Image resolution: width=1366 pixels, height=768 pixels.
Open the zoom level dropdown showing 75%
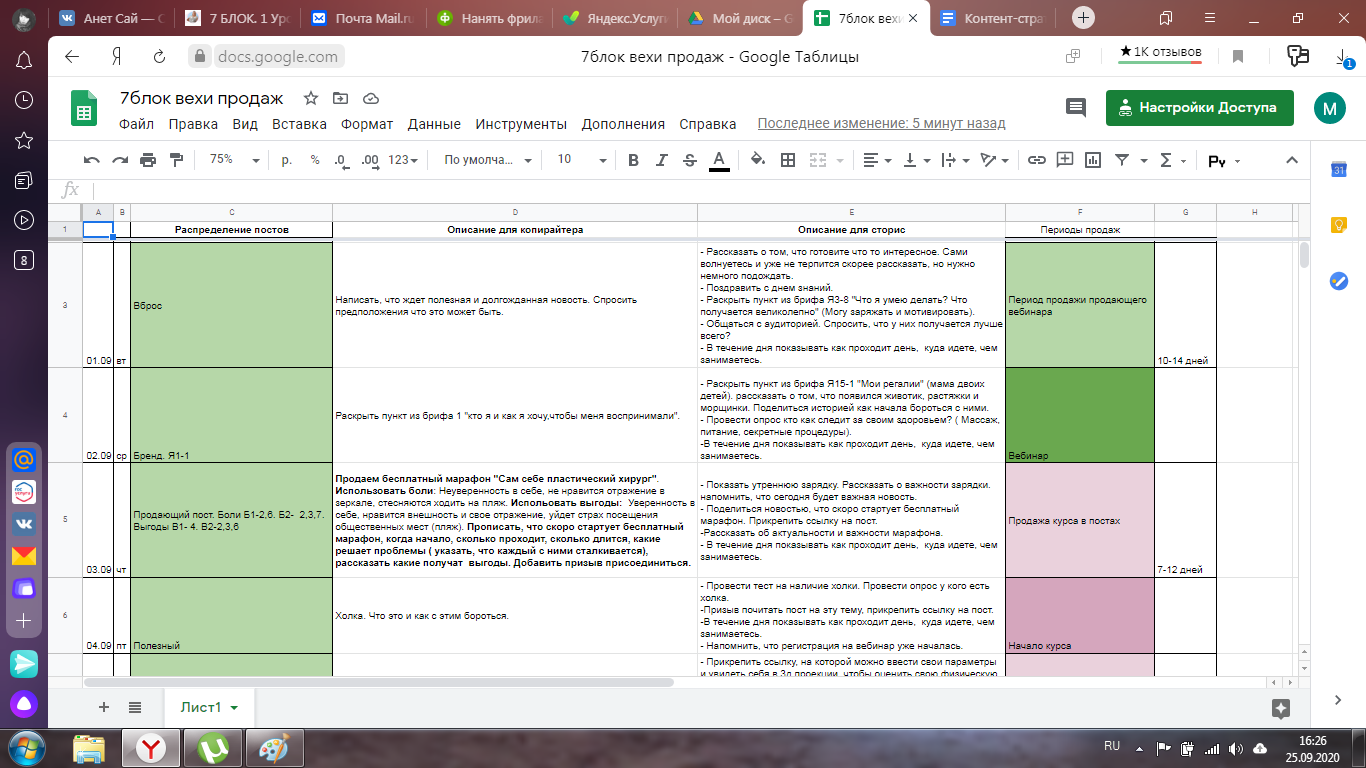point(234,160)
